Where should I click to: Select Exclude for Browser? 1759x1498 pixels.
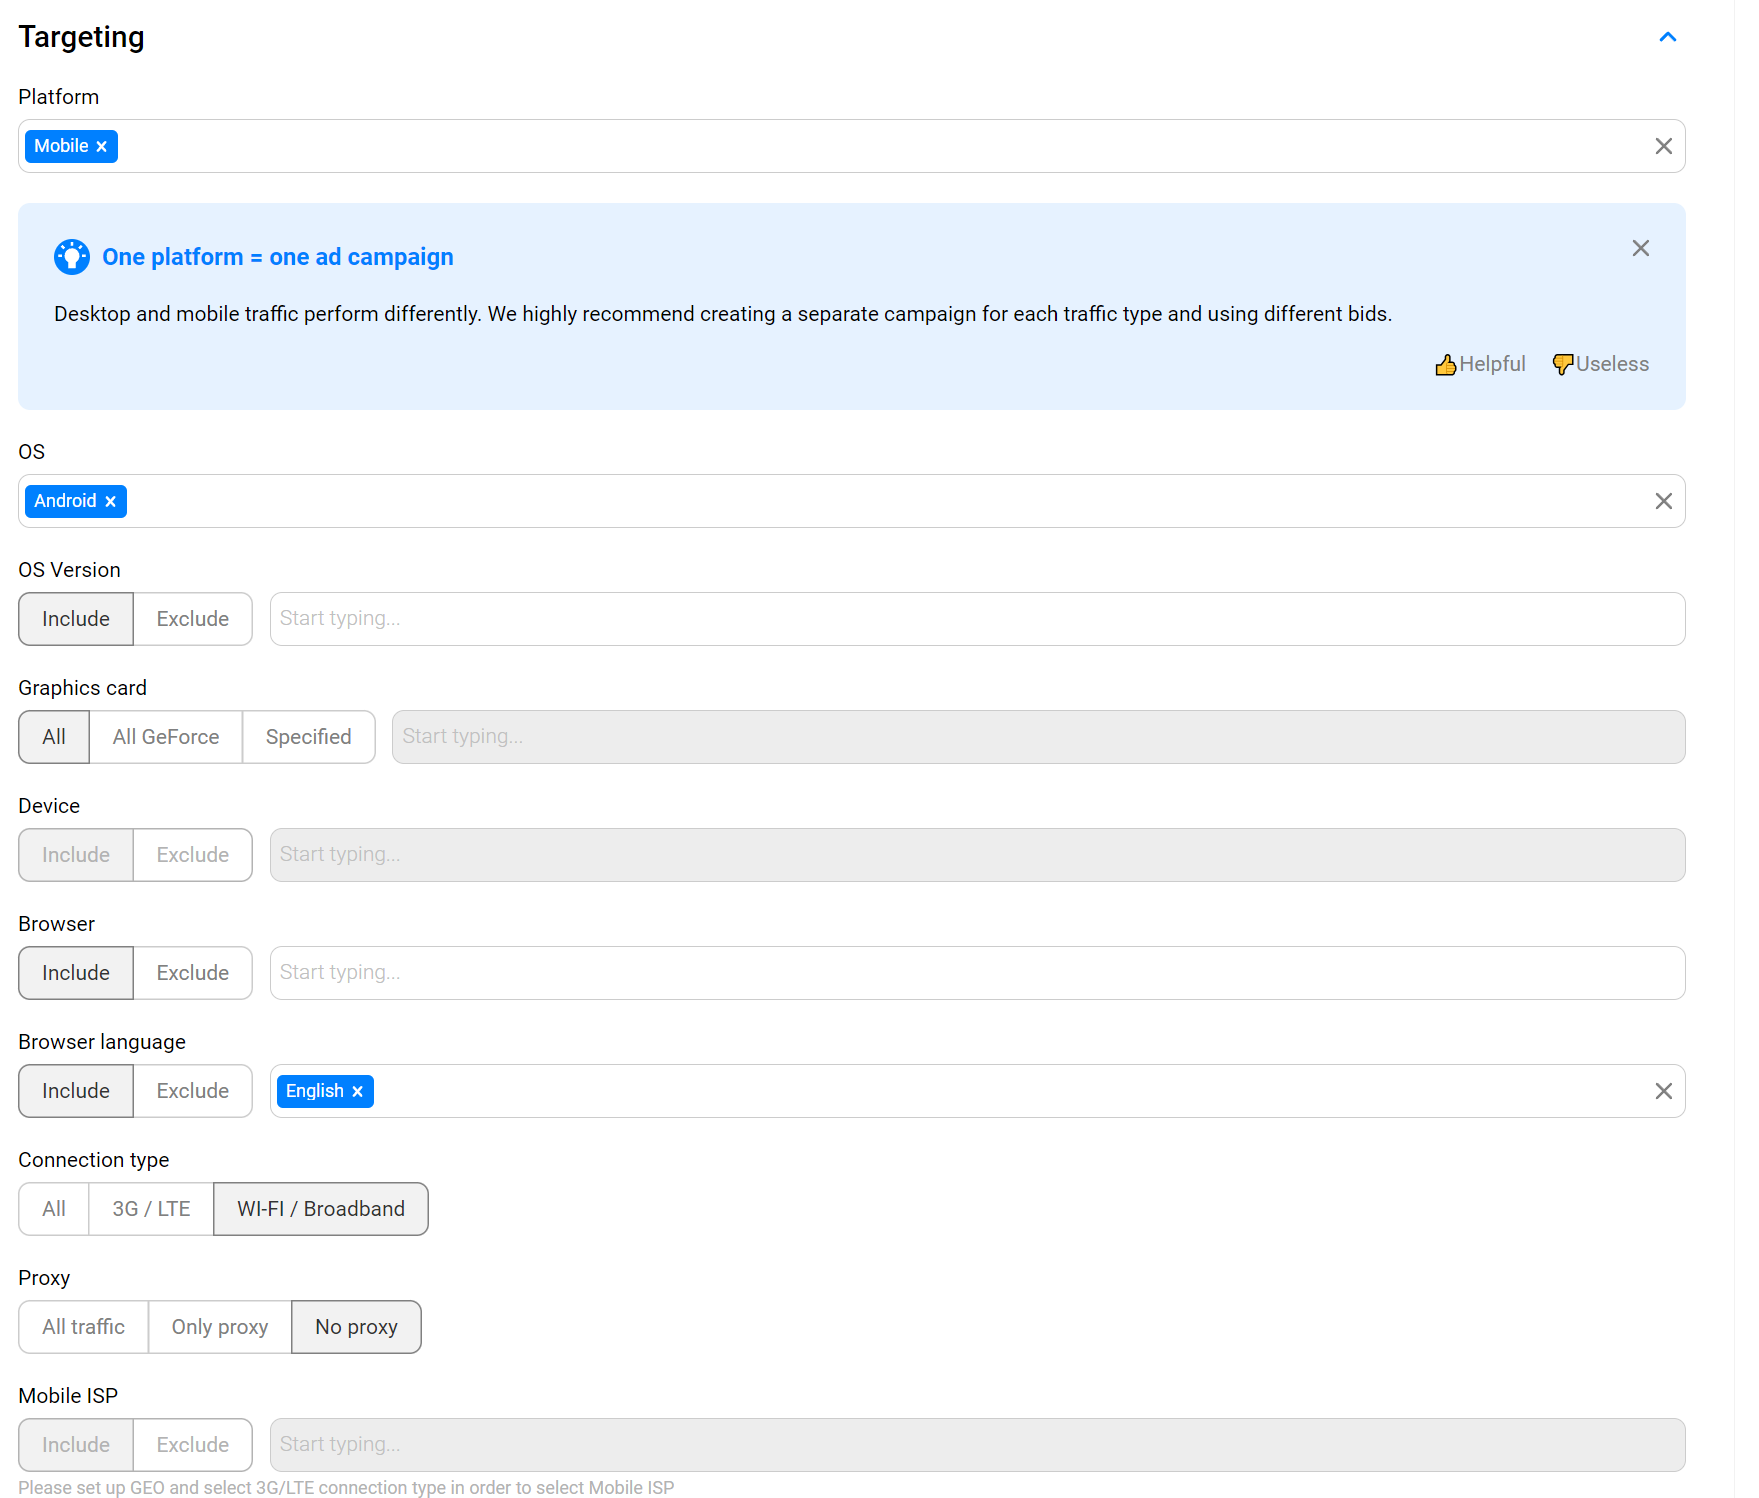pyautogui.click(x=193, y=973)
